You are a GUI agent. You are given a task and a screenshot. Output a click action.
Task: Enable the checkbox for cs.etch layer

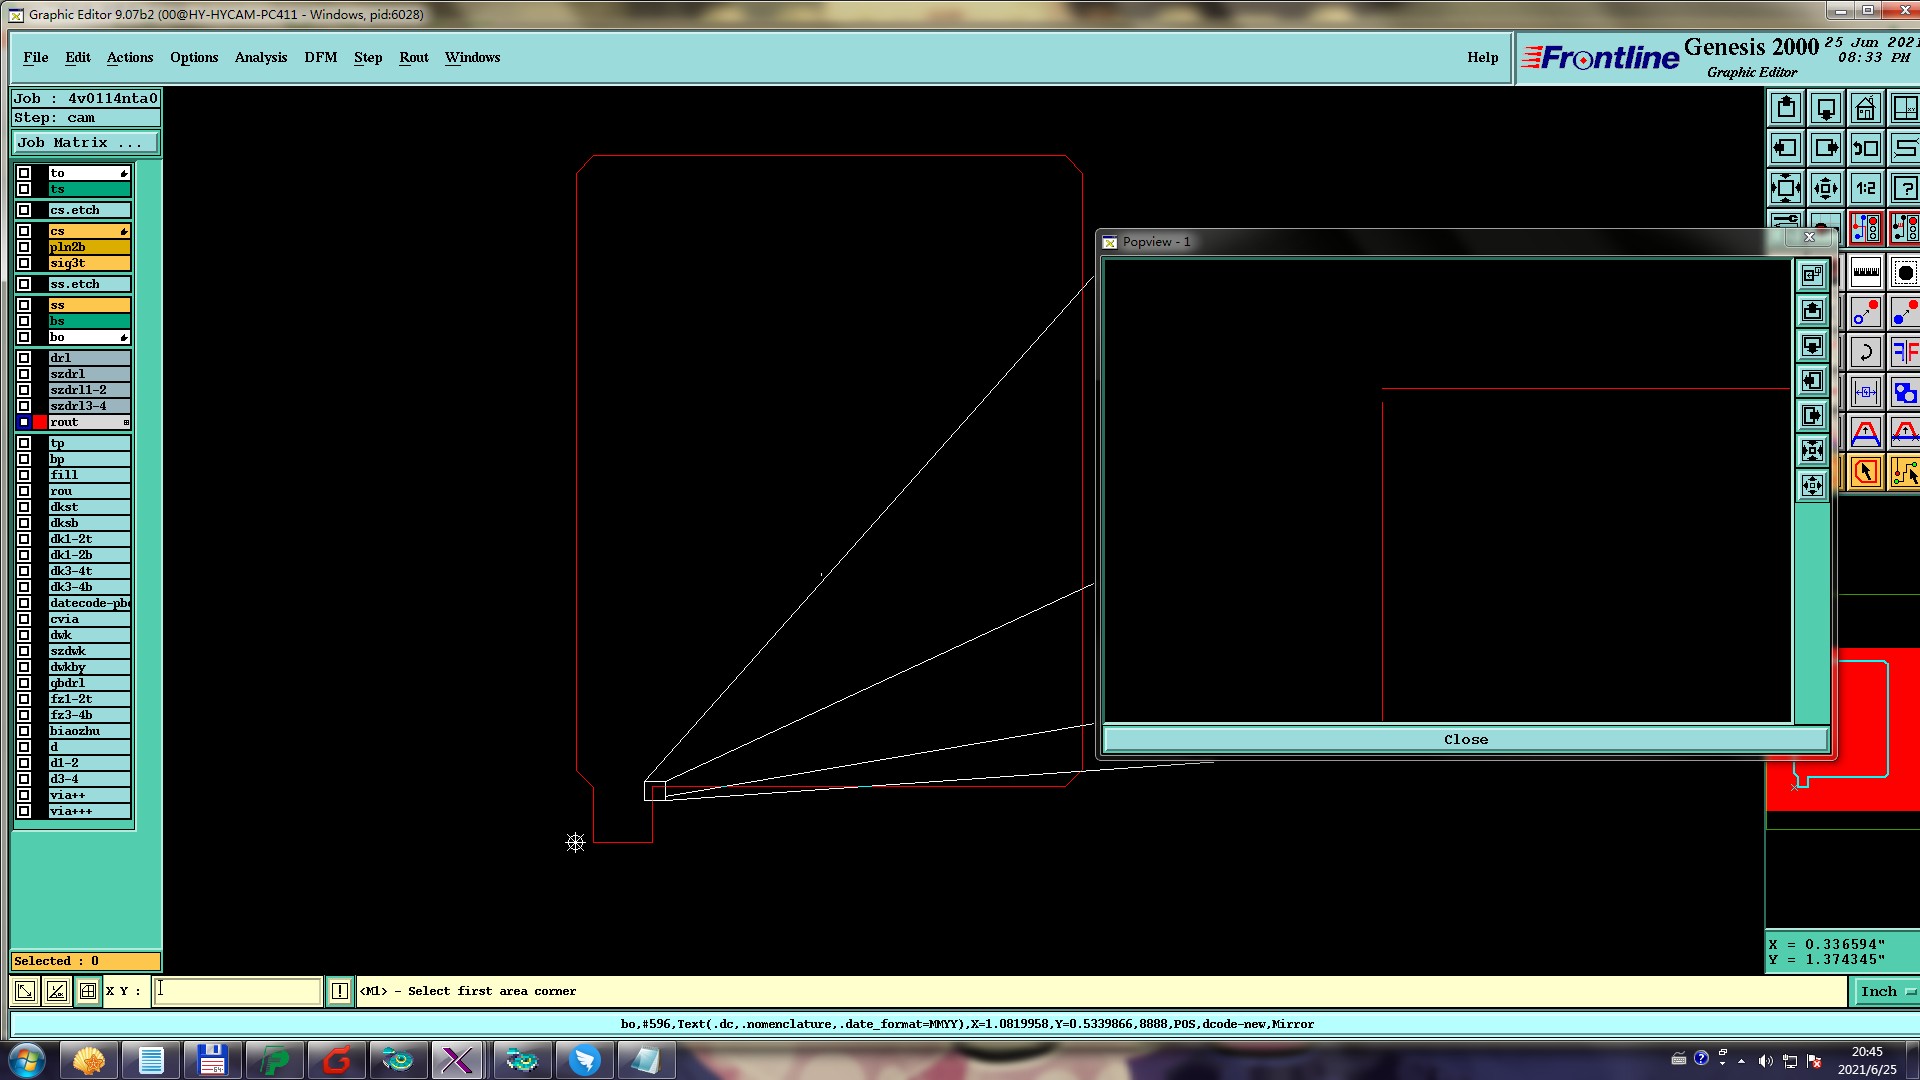click(x=24, y=210)
